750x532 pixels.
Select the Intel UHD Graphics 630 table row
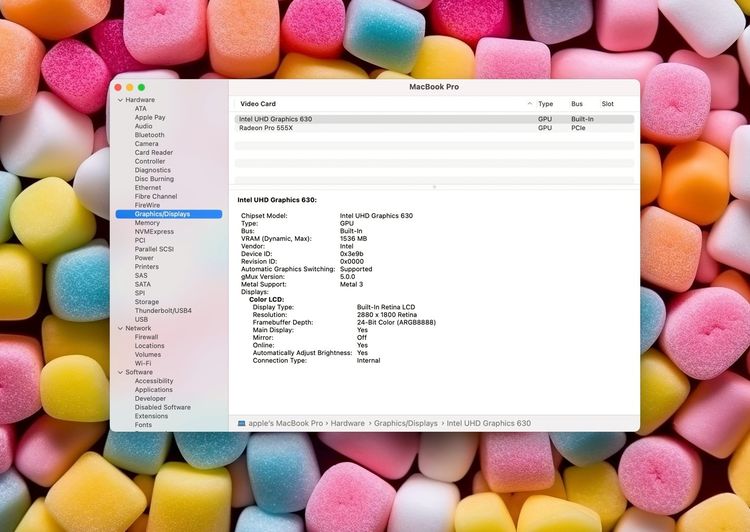click(x=434, y=119)
